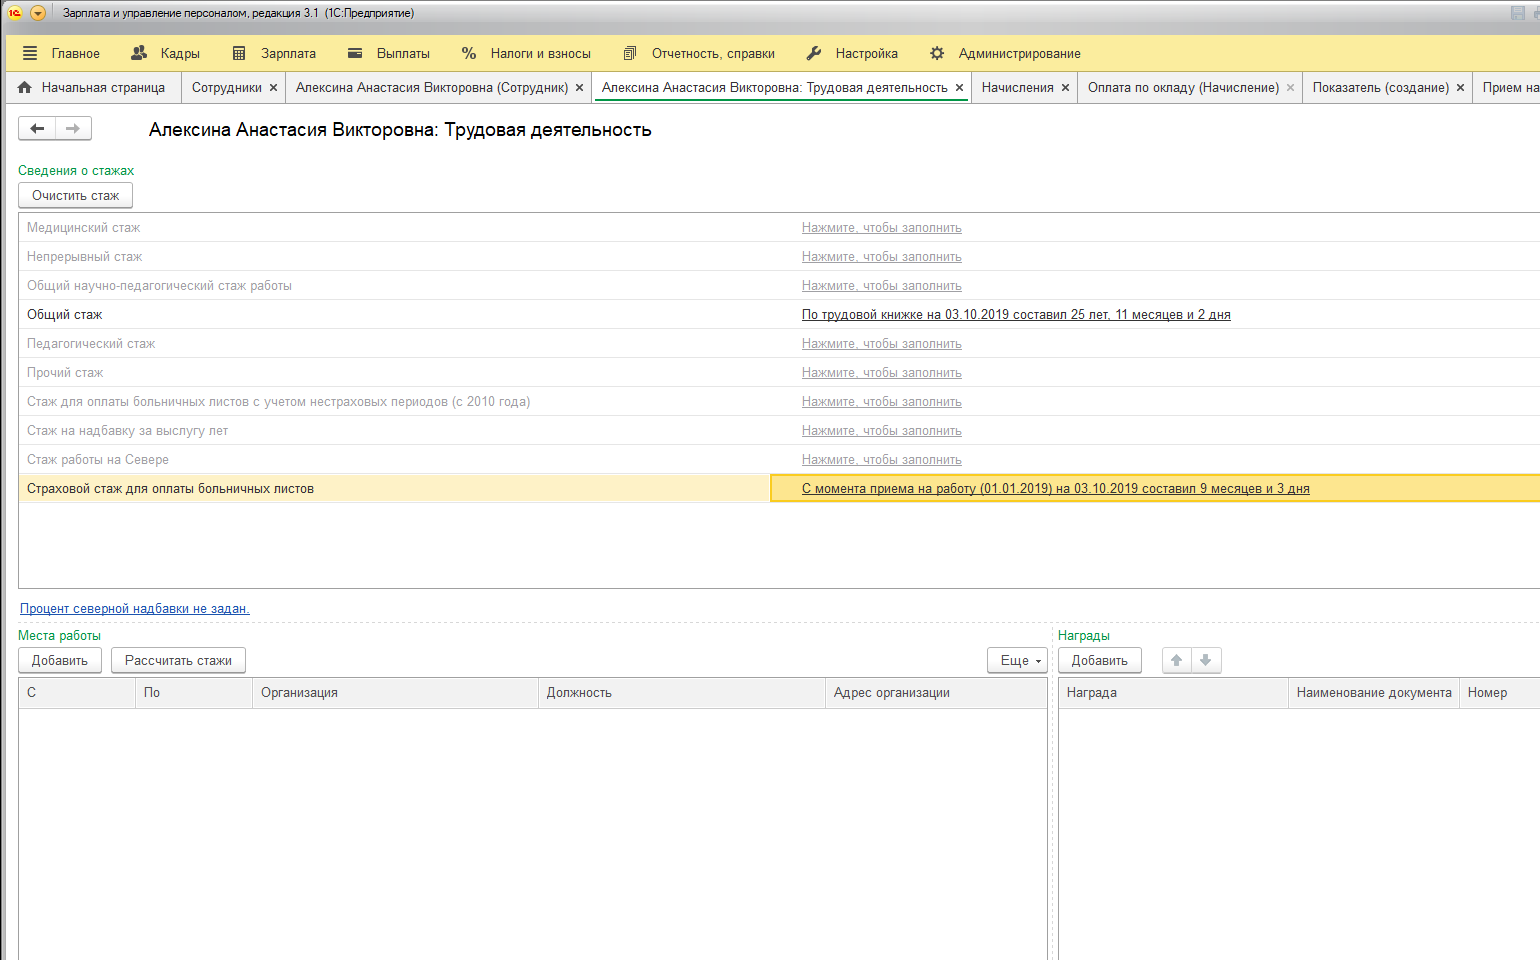Fill in the Непрерывный стаж link
1540x960 pixels.
point(881,257)
